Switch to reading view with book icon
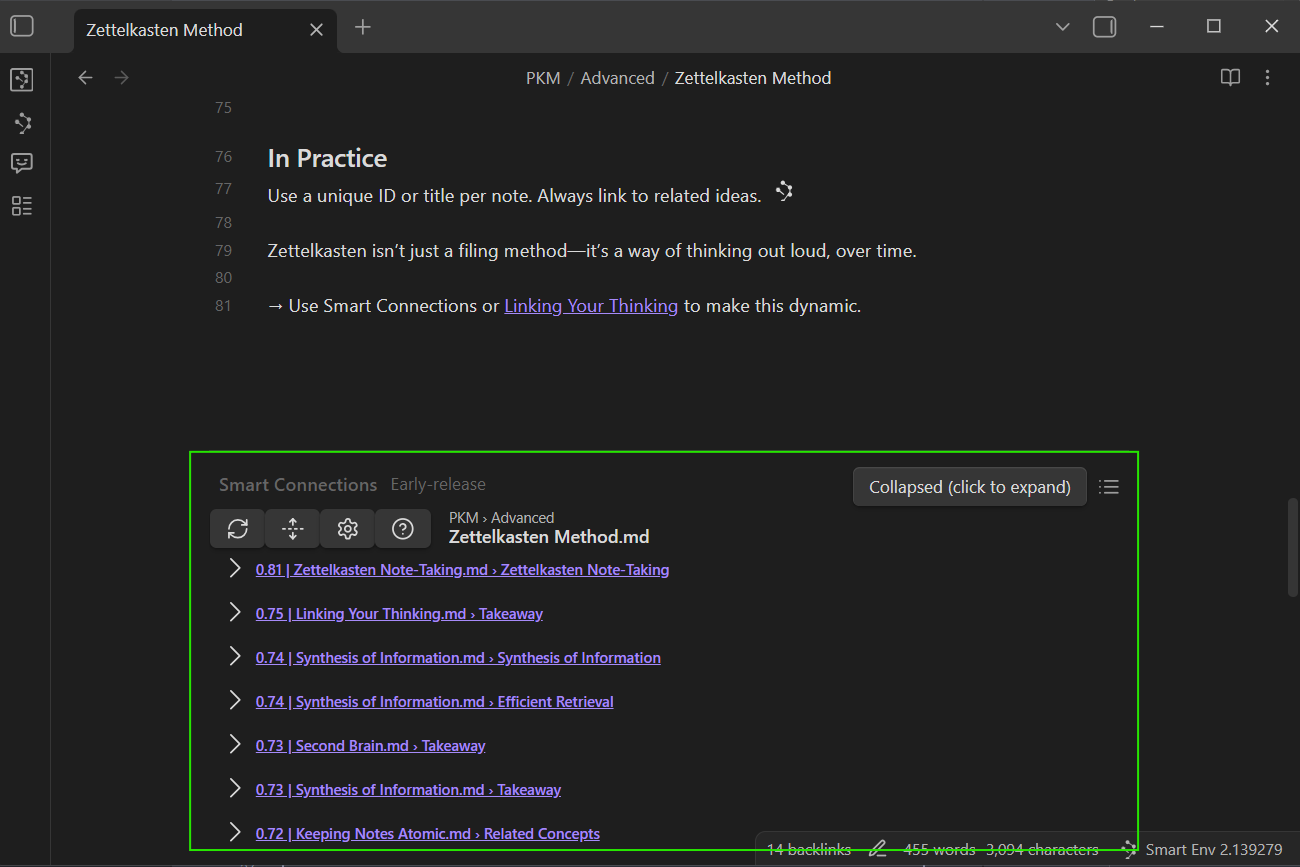Viewport: 1300px width, 867px height. (x=1230, y=78)
